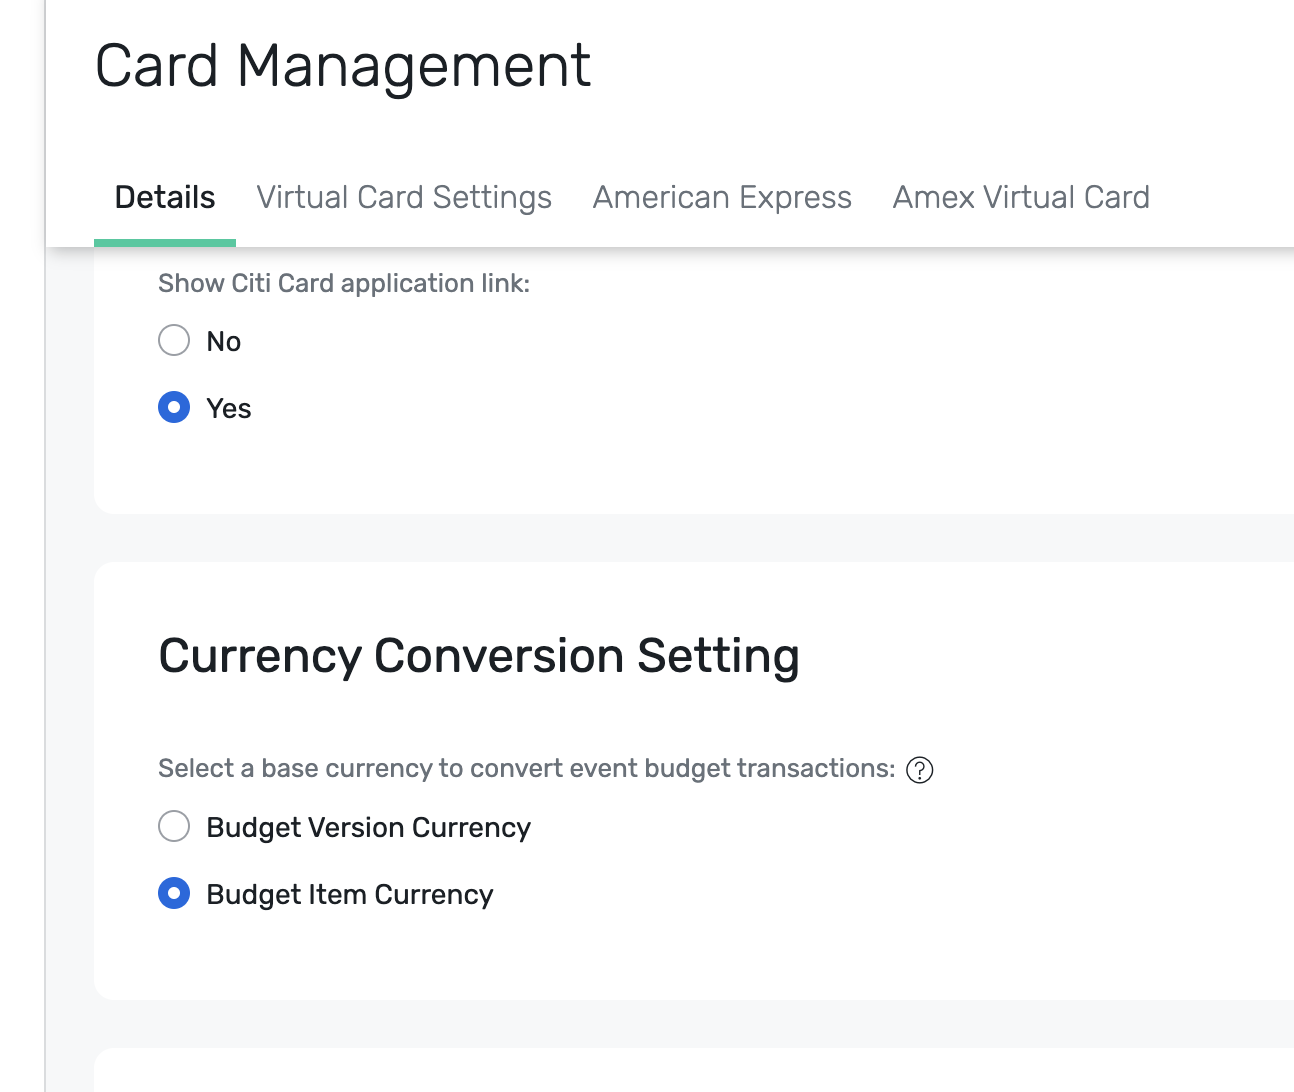
Task: Click the Currency Conversion Setting heading
Action: 479,656
